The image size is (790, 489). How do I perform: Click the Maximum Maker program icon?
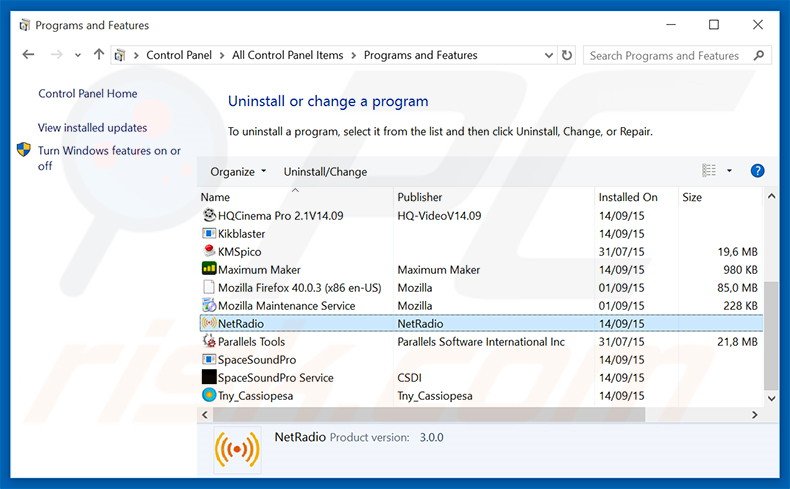pyautogui.click(x=209, y=268)
